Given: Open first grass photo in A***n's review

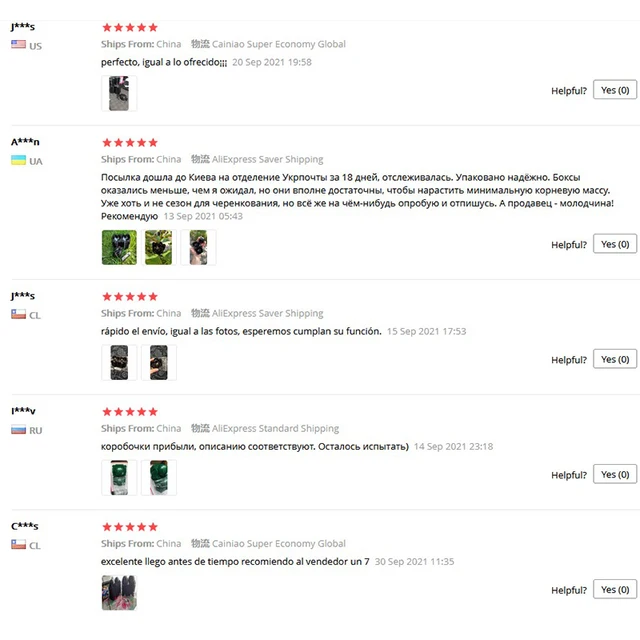Looking at the screenshot, I should coord(119,247).
